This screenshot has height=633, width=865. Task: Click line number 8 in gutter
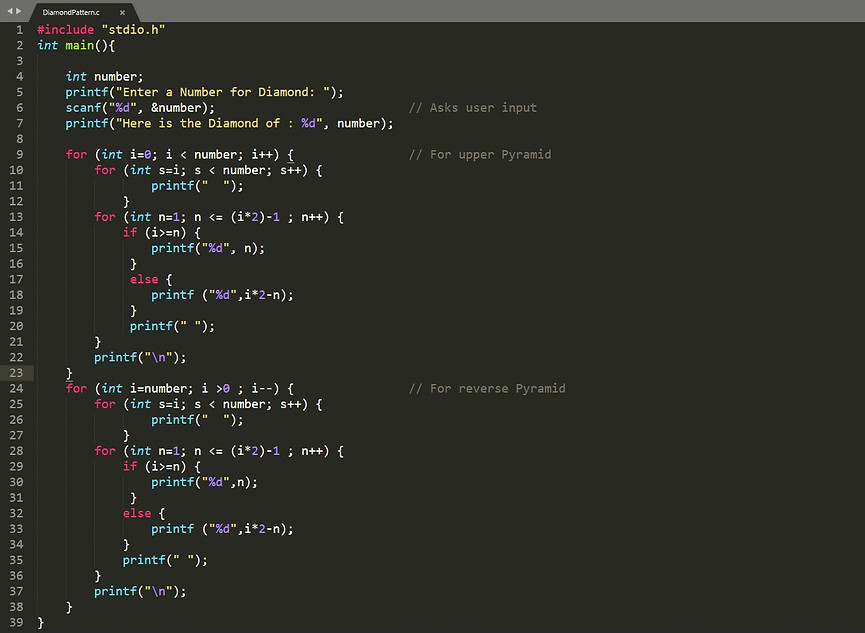click(20, 139)
